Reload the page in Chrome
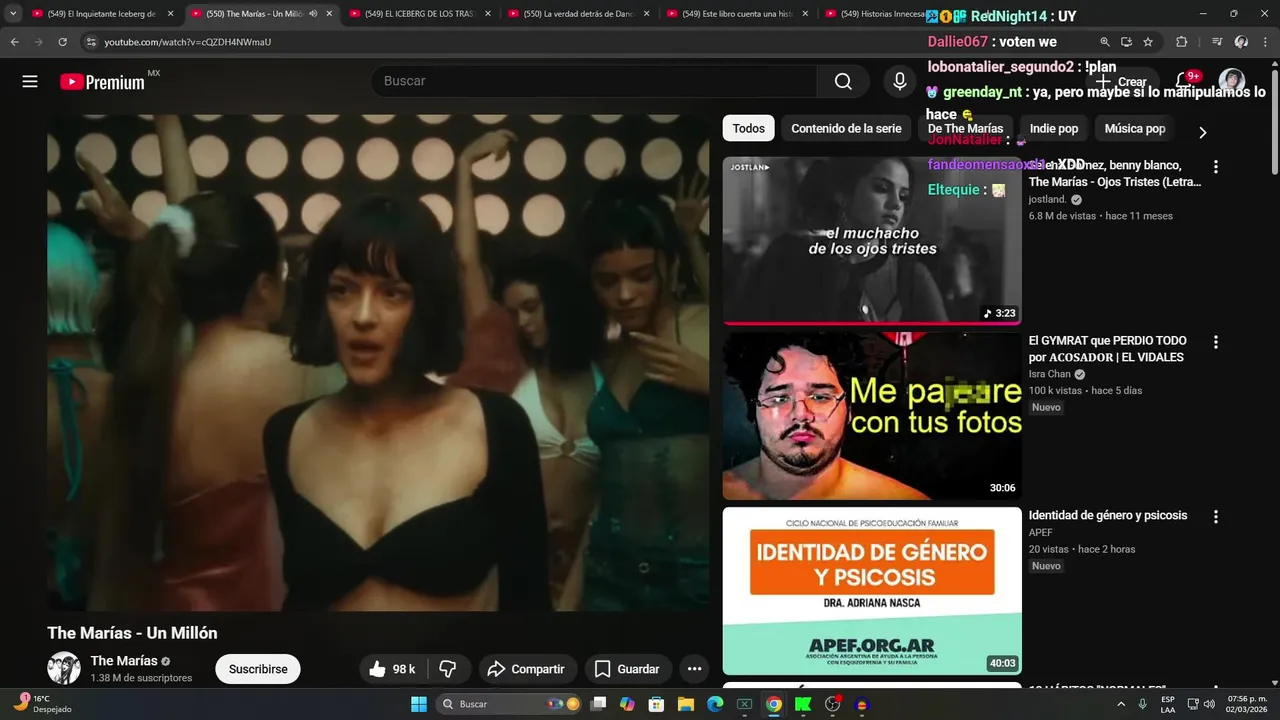This screenshot has height=720, width=1280. click(x=62, y=42)
